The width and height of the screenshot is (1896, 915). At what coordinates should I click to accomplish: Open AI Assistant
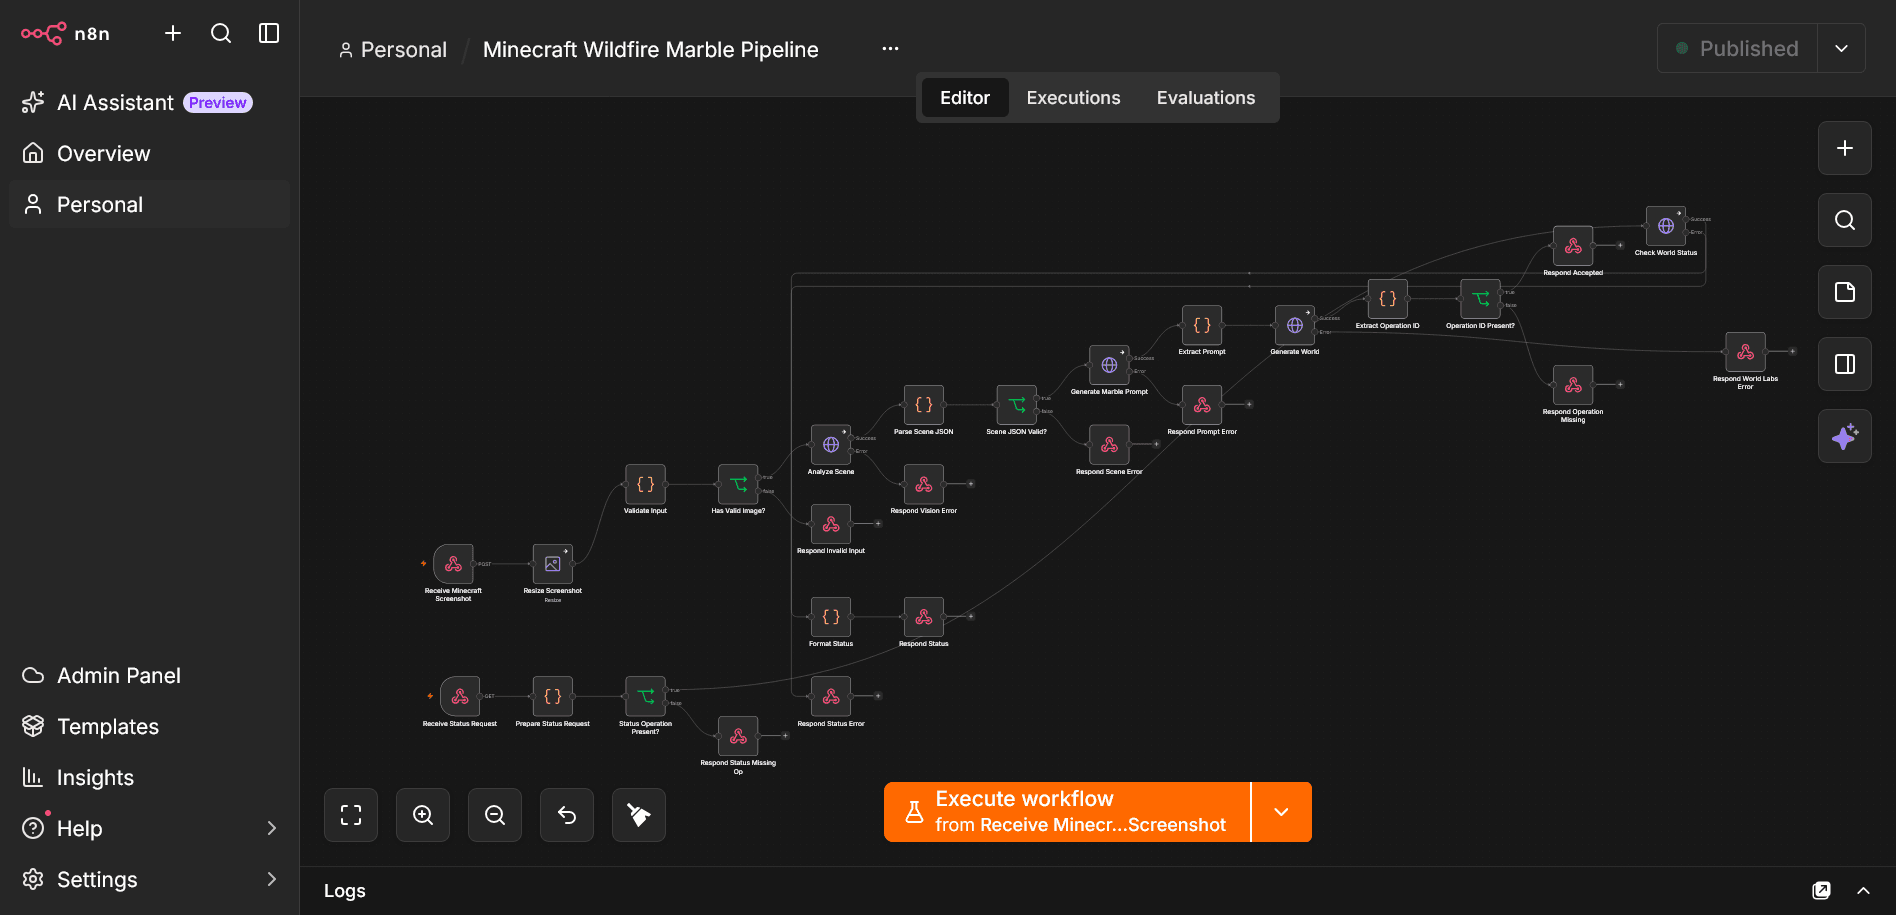[149, 103]
